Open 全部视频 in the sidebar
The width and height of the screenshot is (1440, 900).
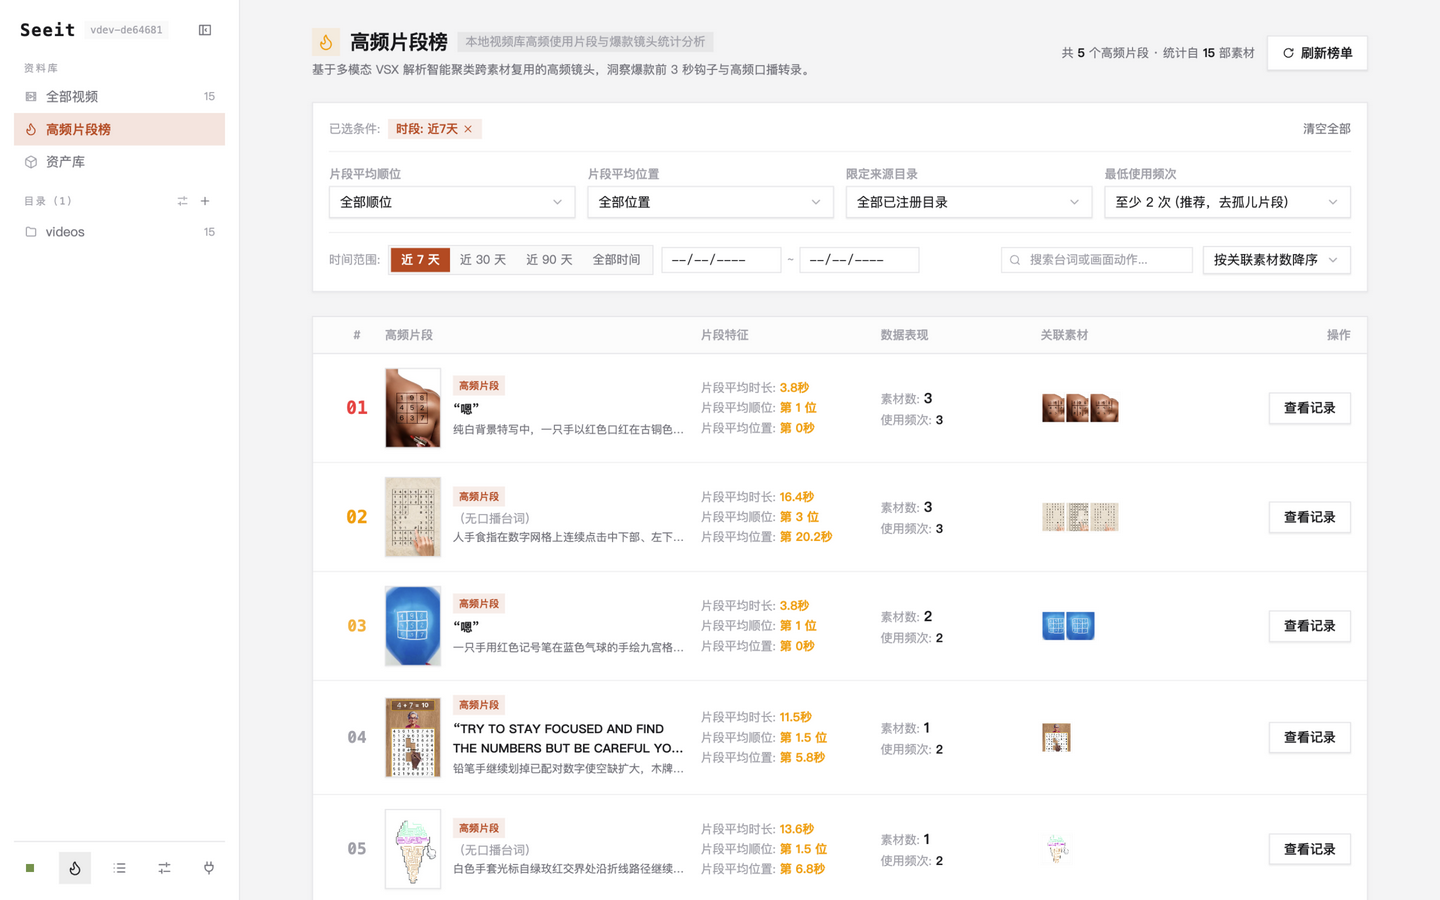click(x=119, y=96)
